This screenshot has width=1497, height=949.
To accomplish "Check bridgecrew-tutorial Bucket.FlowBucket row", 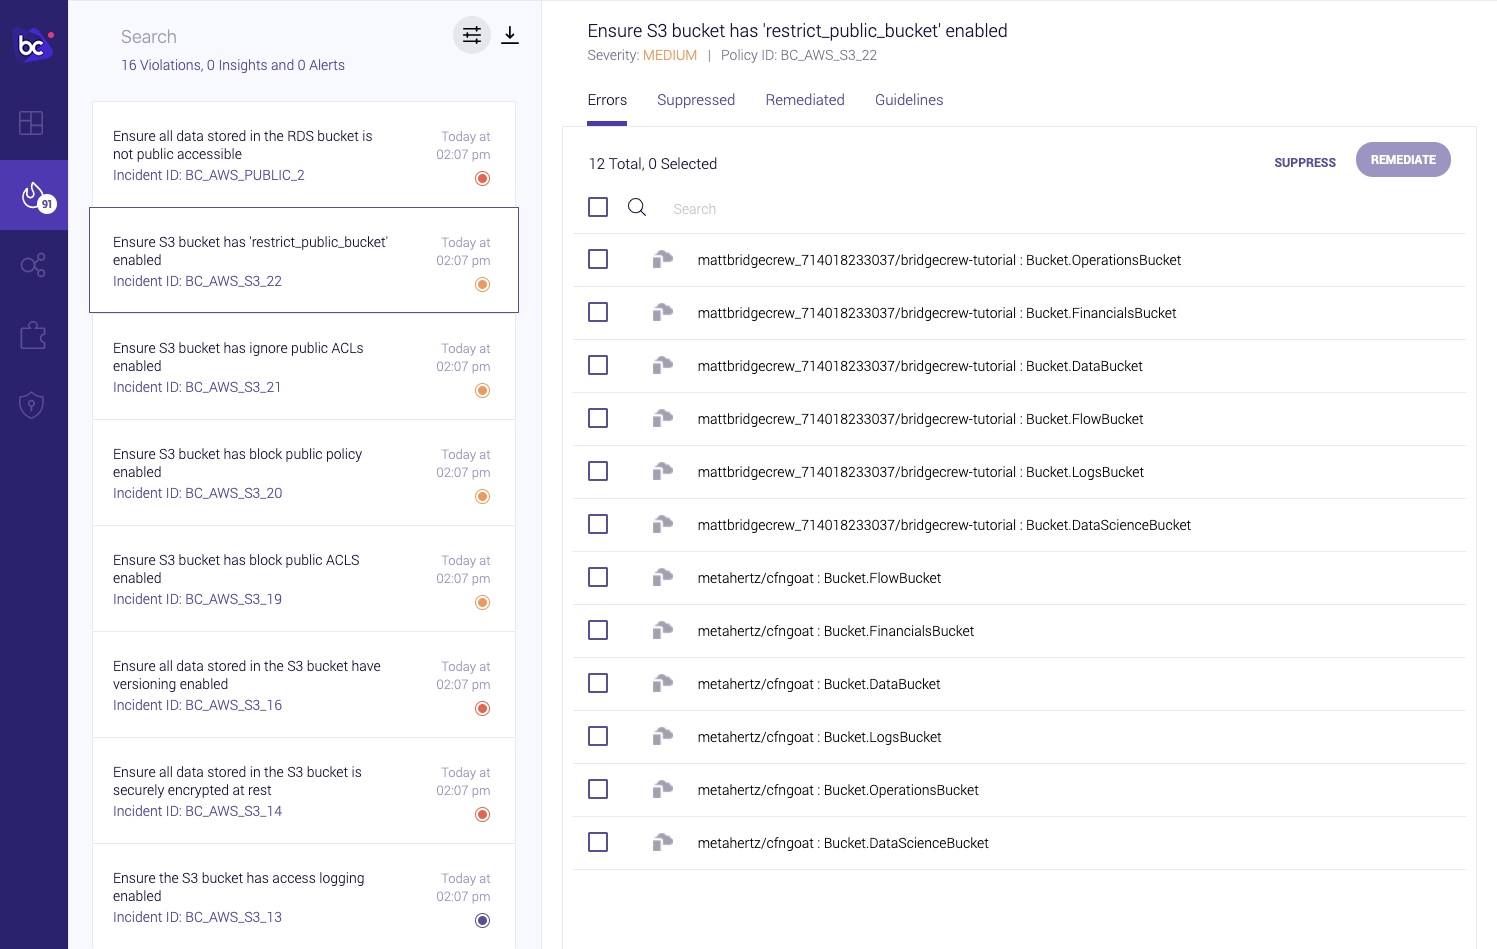I will 598,418.
